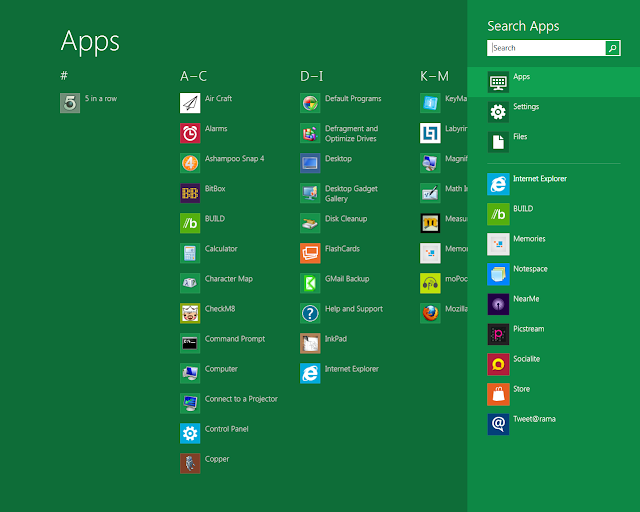
Task: Focus the Search Apps text field
Action: tap(546, 48)
